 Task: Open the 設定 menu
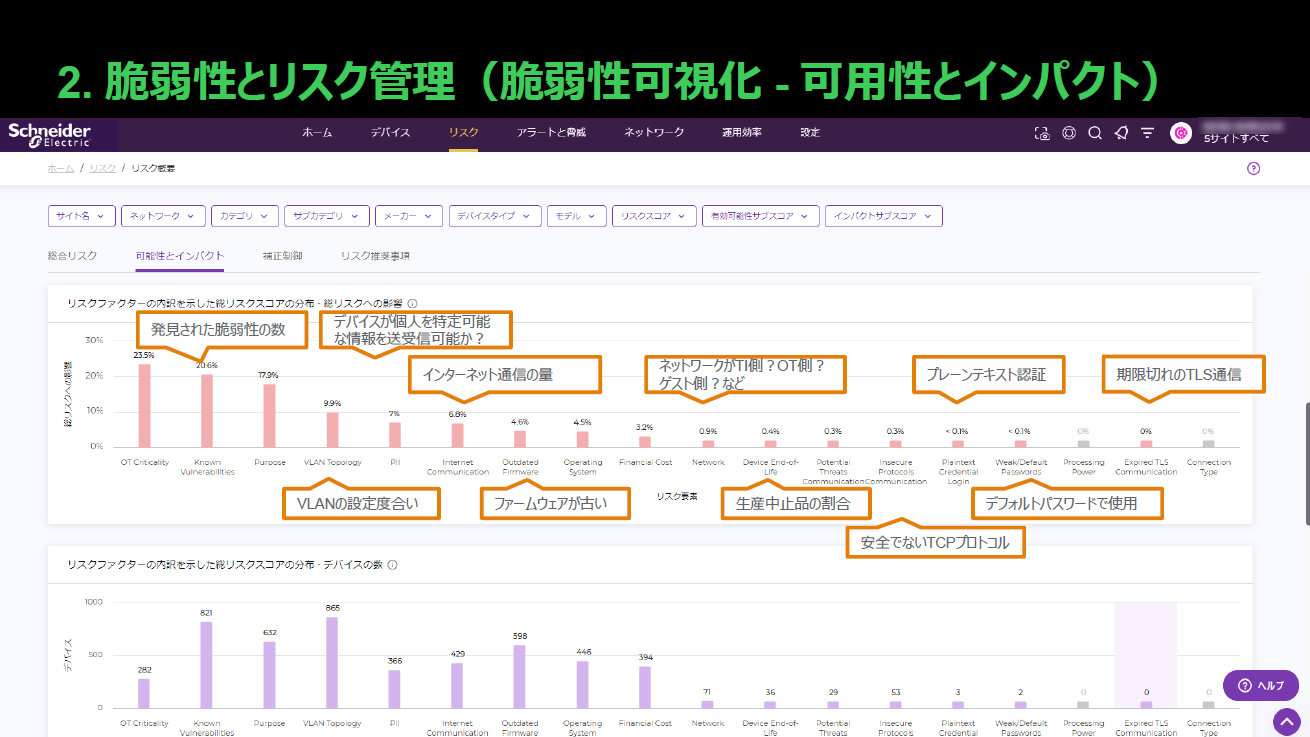pyautogui.click(x=810, y=133)
